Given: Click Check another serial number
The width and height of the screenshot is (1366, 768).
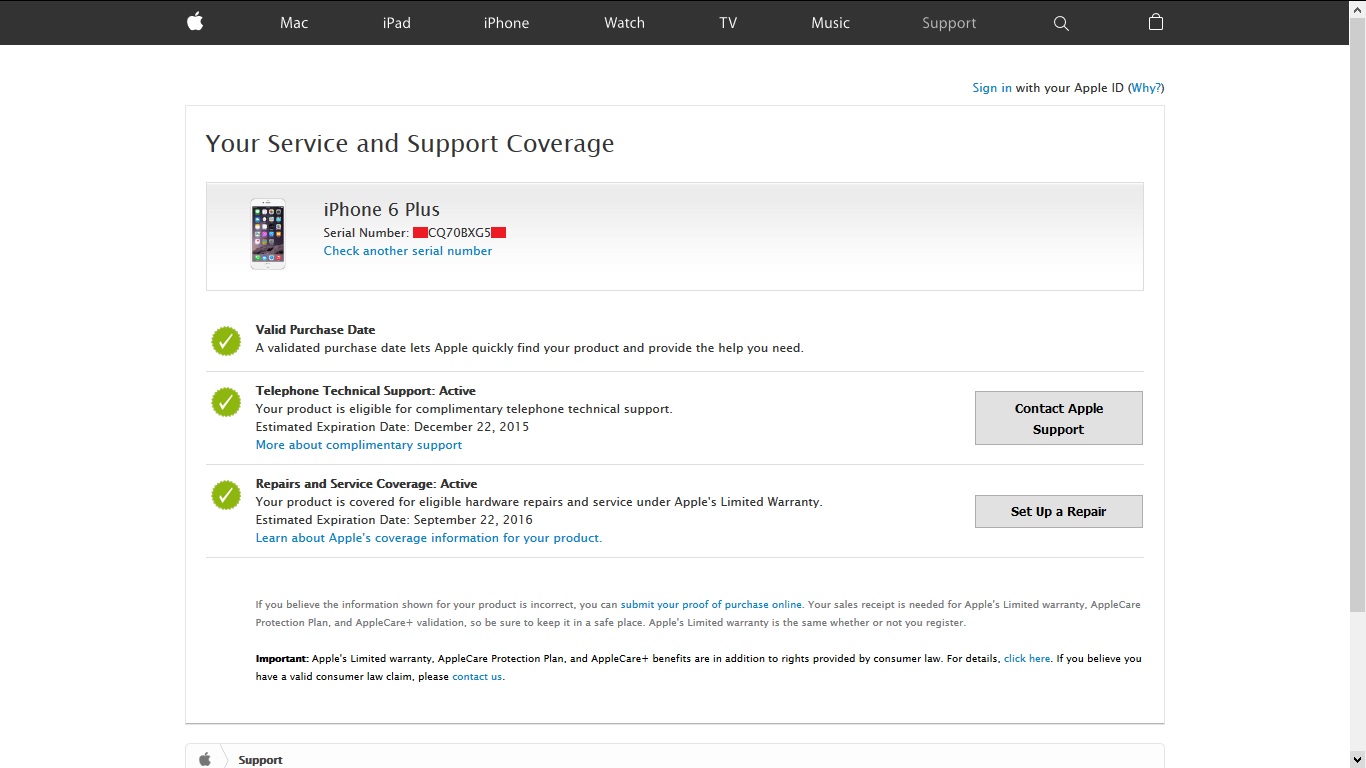Looking at the screenshot, I should pos(408,251).
